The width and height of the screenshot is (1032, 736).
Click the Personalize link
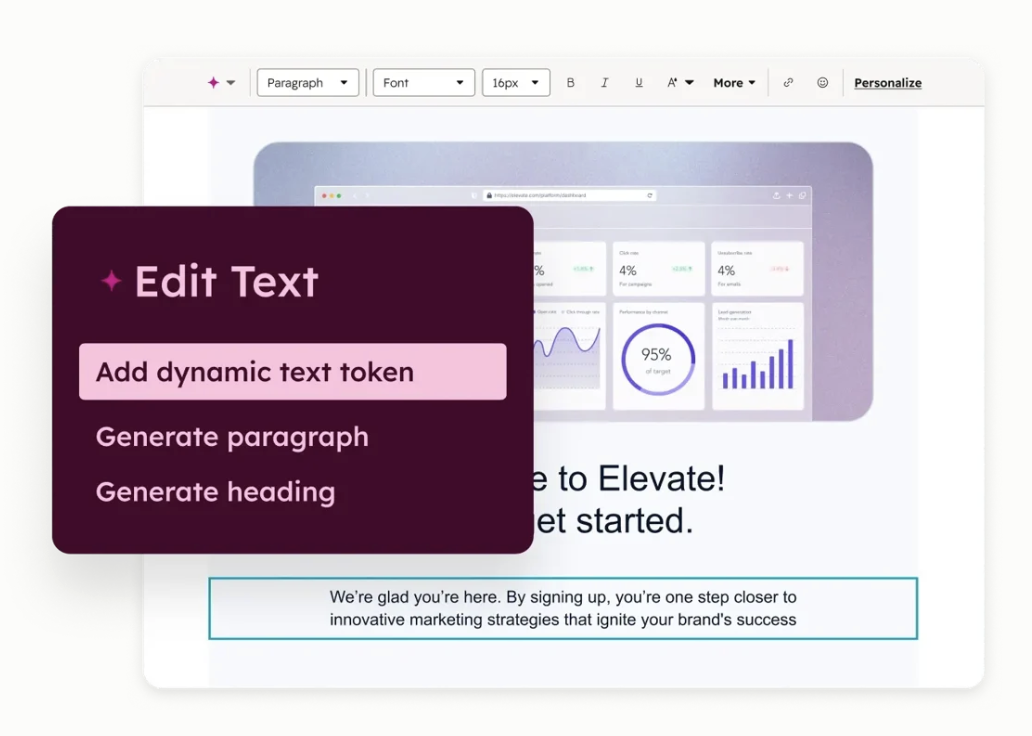pyautogui.click(x=887, y=83)
